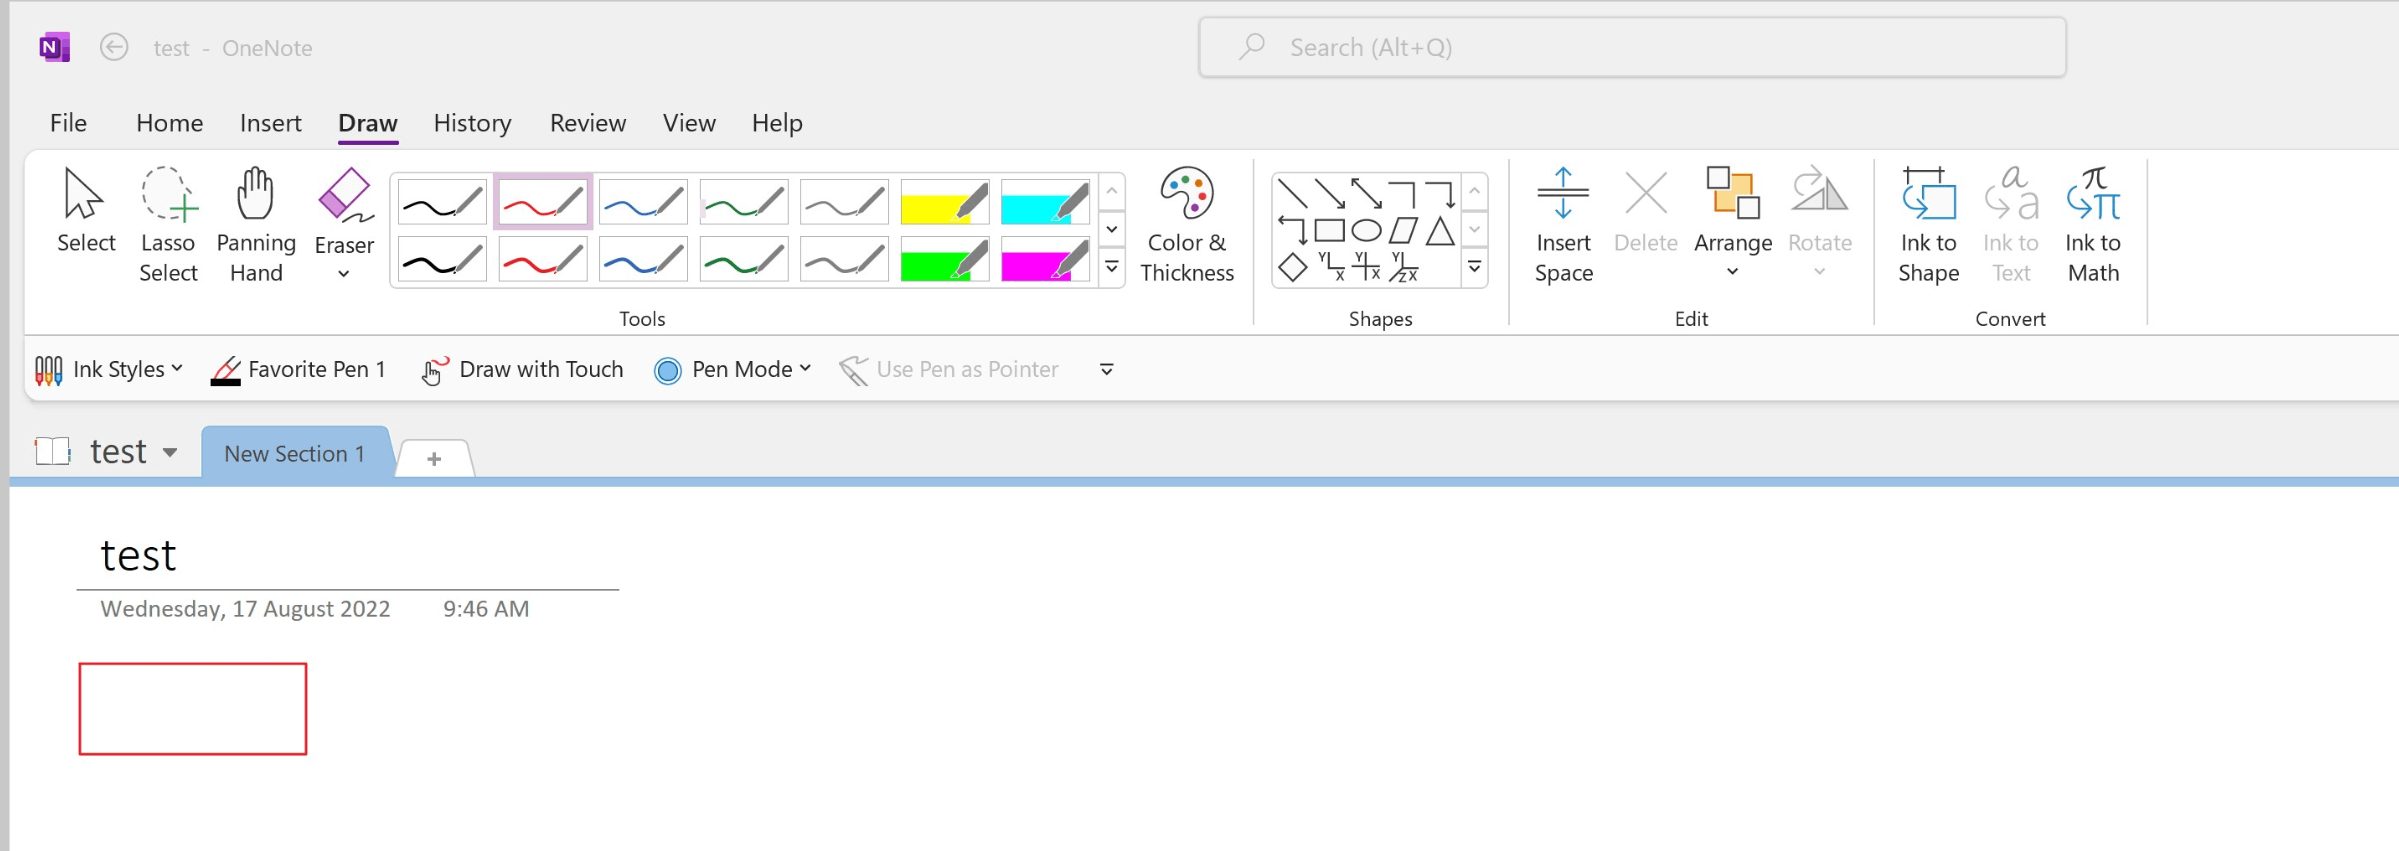This screenshot has height=851, width=2399.
Task: Activate the Lasso Select tool
Action: click(168, 226)
